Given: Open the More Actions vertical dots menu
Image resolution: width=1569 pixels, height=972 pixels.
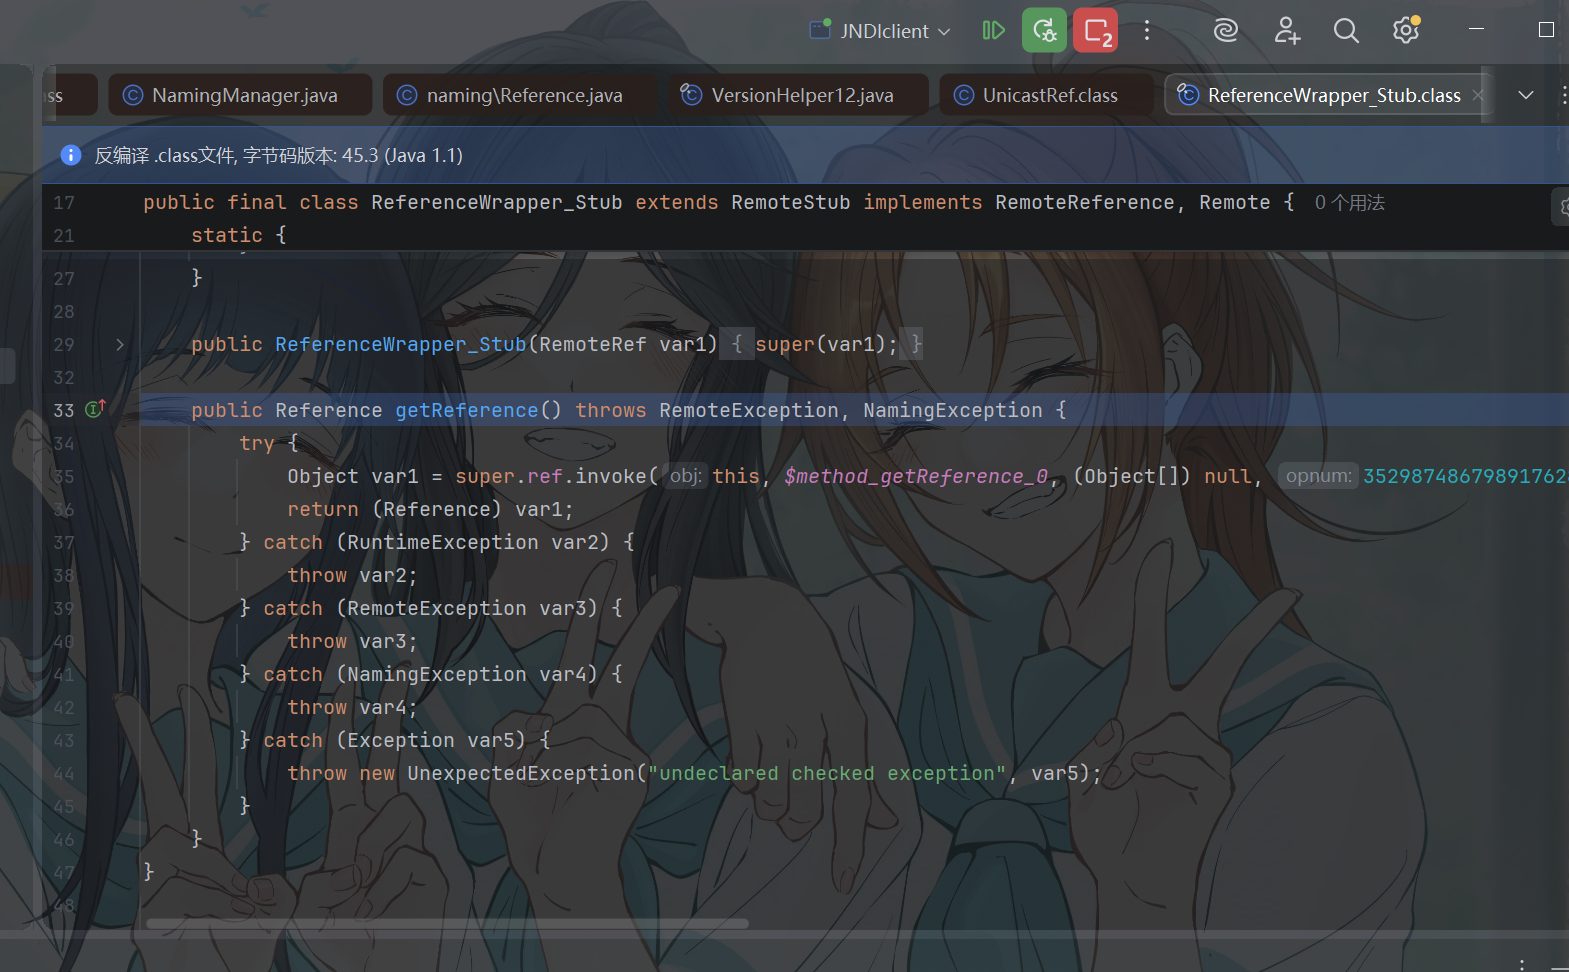Looking at the screenshot, I should (1147, 30).
